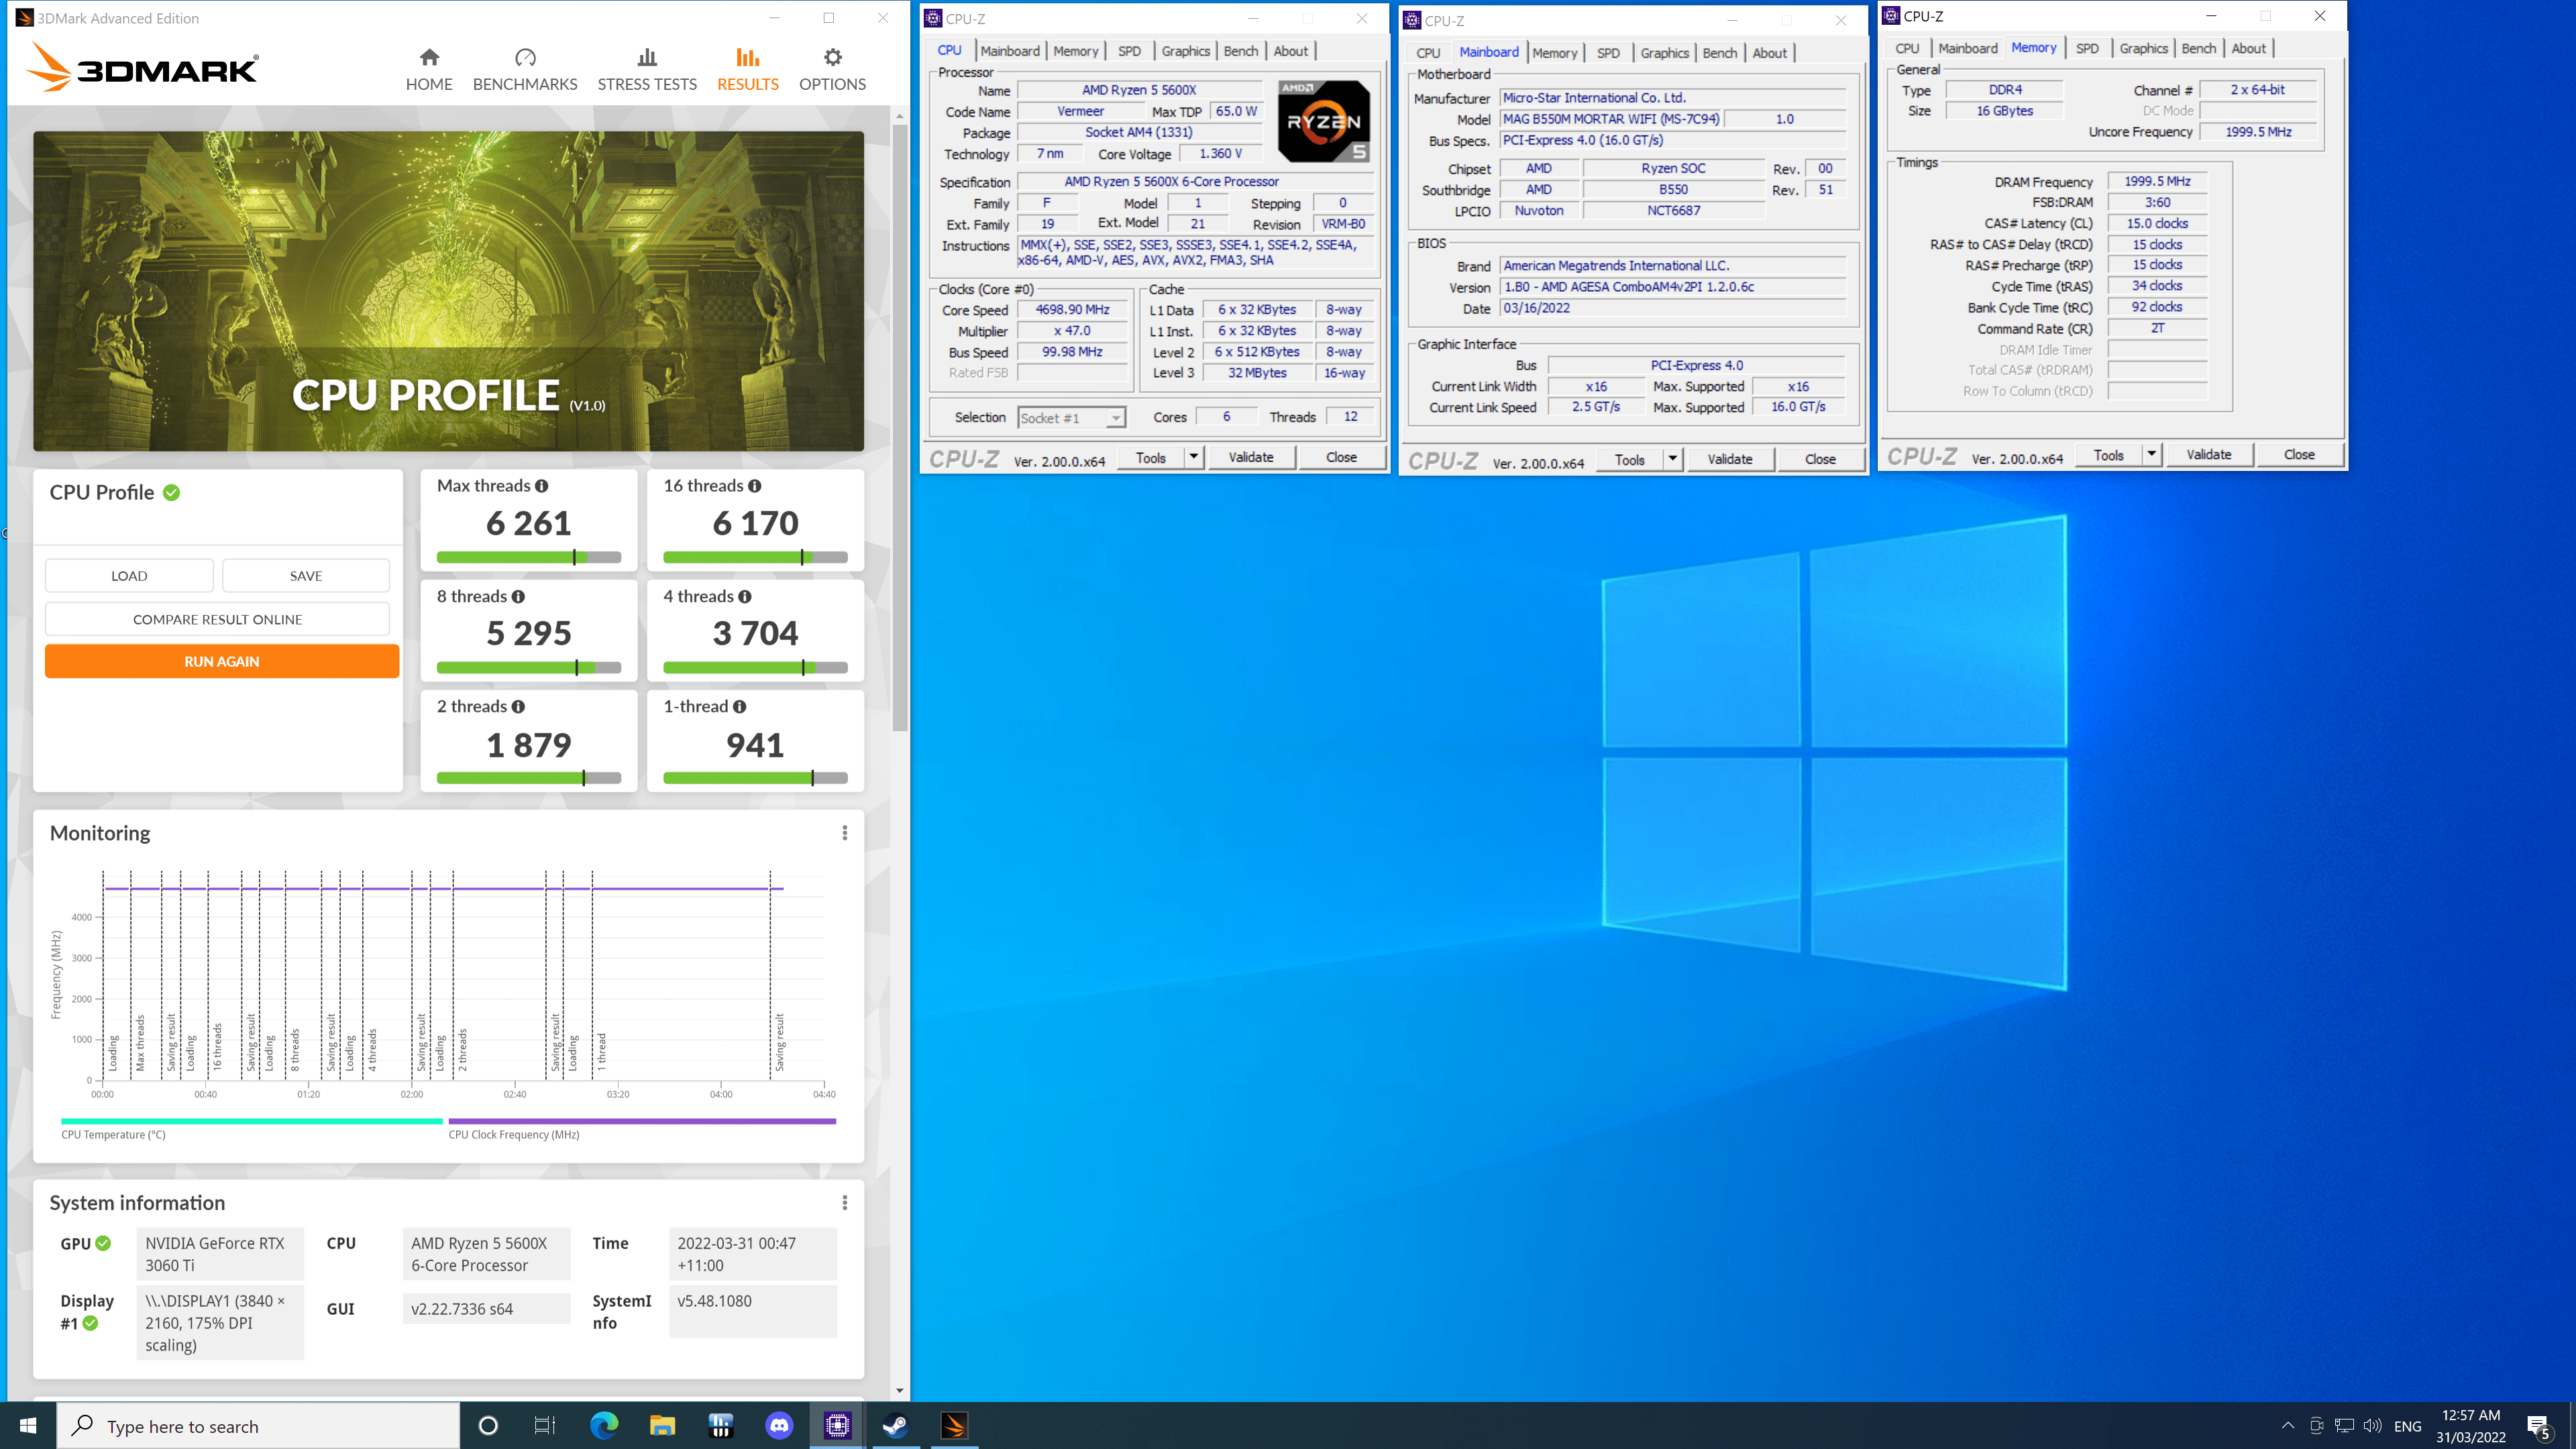Show hidden system tray icons
This screenshot has height=1449, width=2576.
coord(2288,1426)
